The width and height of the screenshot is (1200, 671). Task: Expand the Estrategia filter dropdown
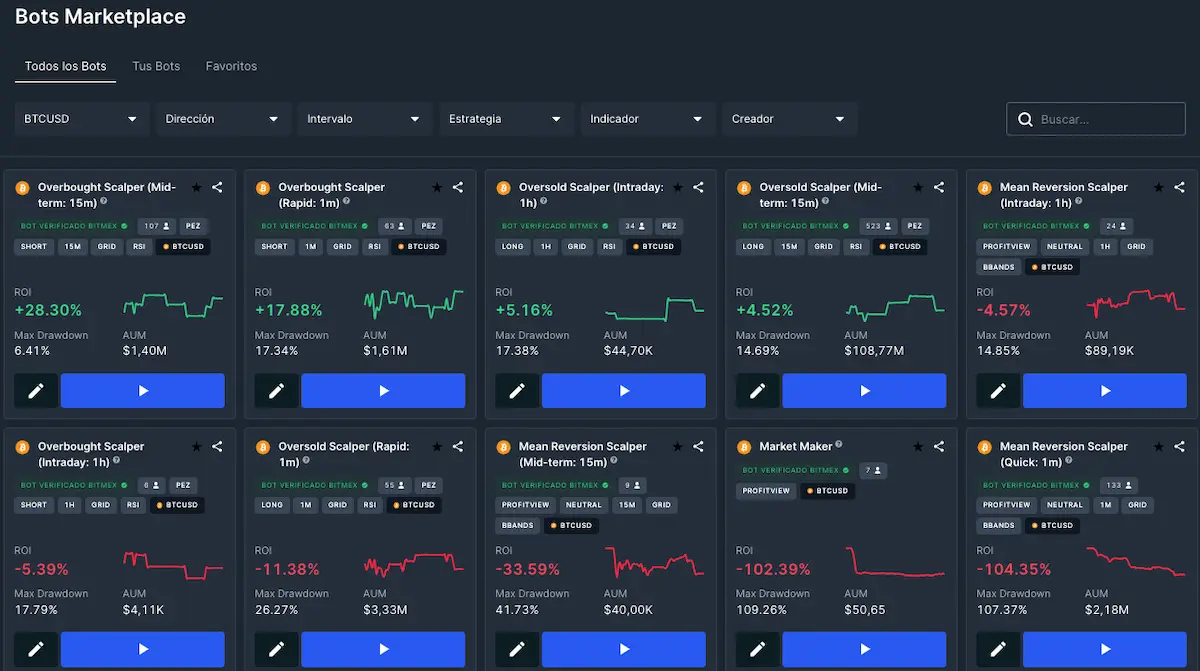[x=506, y=119]
